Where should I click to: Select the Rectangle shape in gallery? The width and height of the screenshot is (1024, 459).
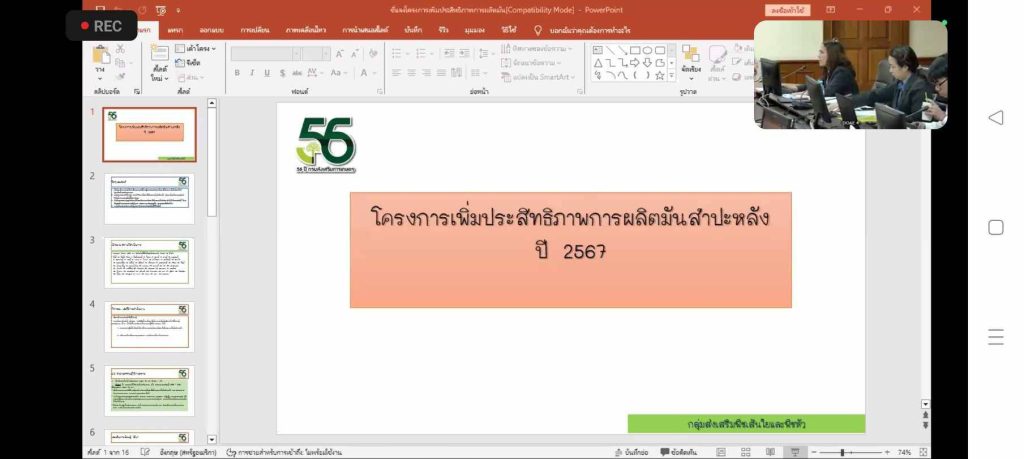coord(635,50)
